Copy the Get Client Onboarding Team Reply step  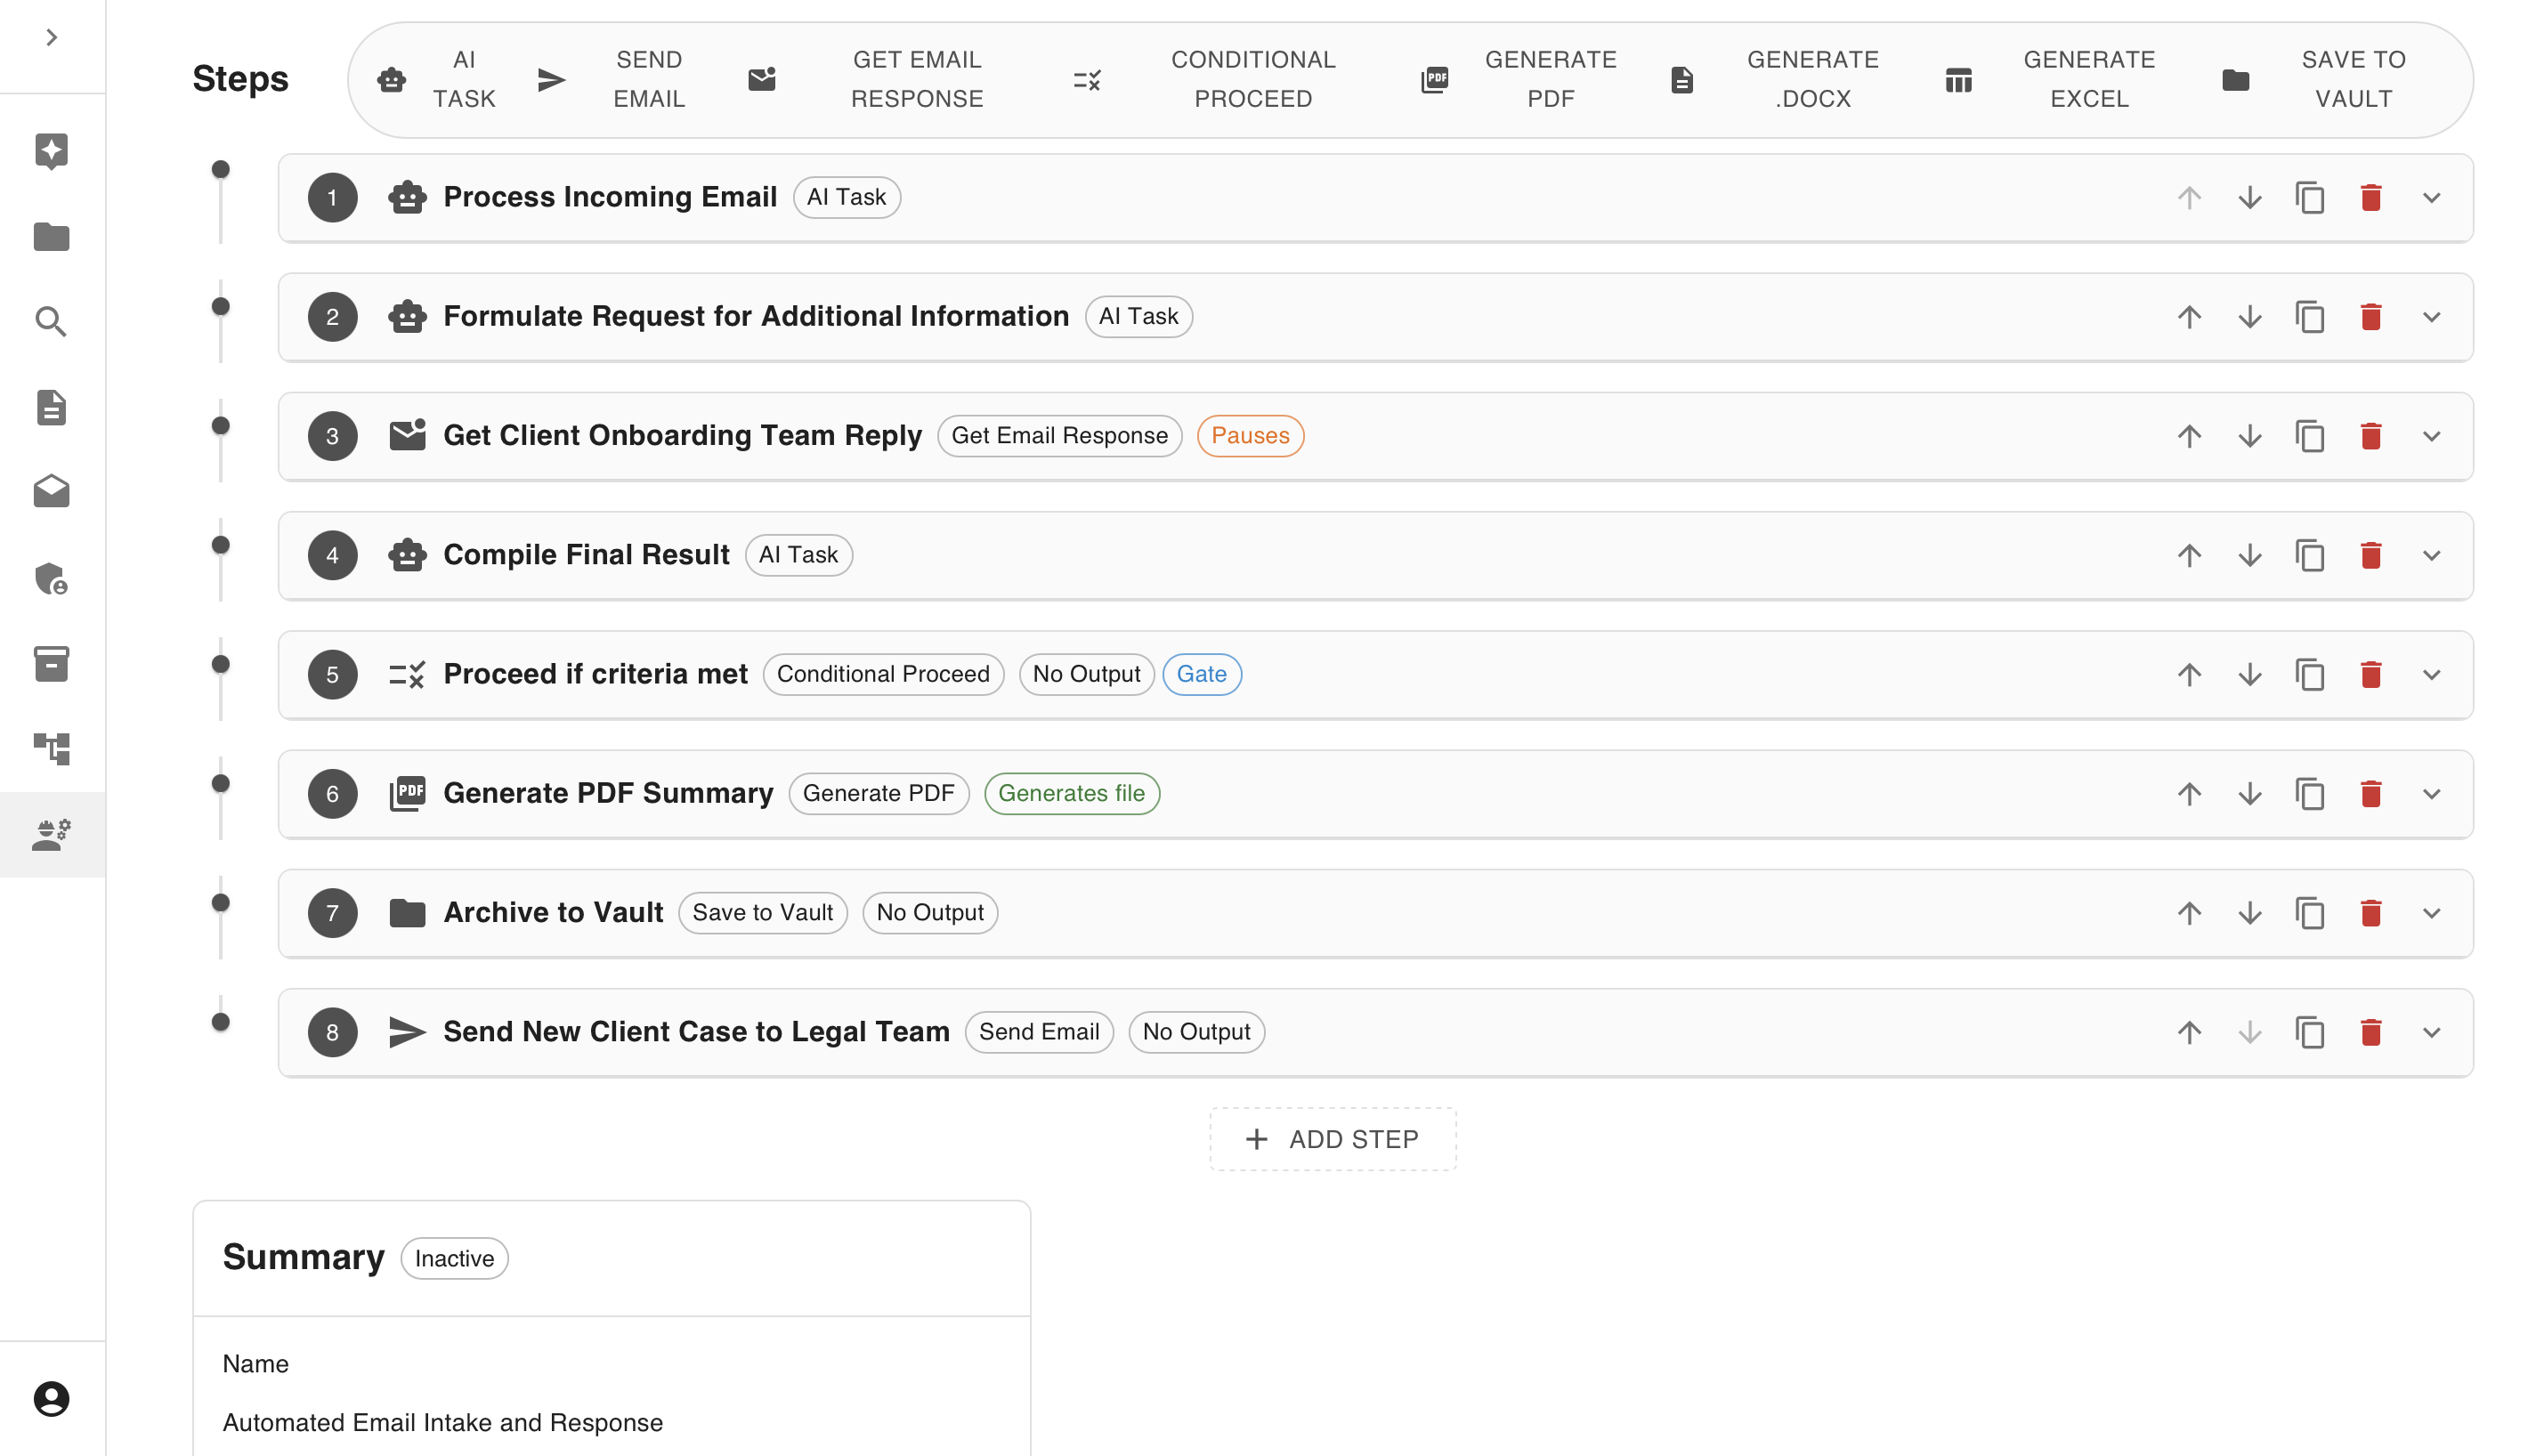click(x=2309, y=436)
